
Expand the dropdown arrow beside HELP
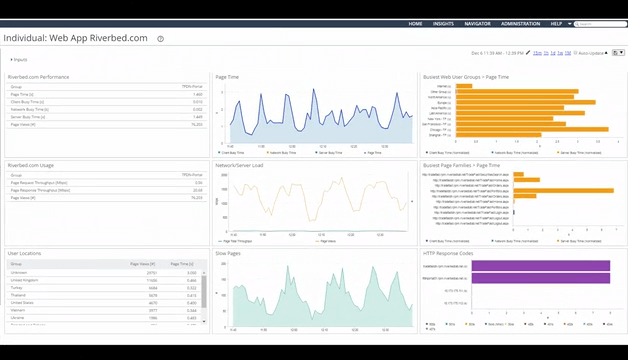point(570,24)
